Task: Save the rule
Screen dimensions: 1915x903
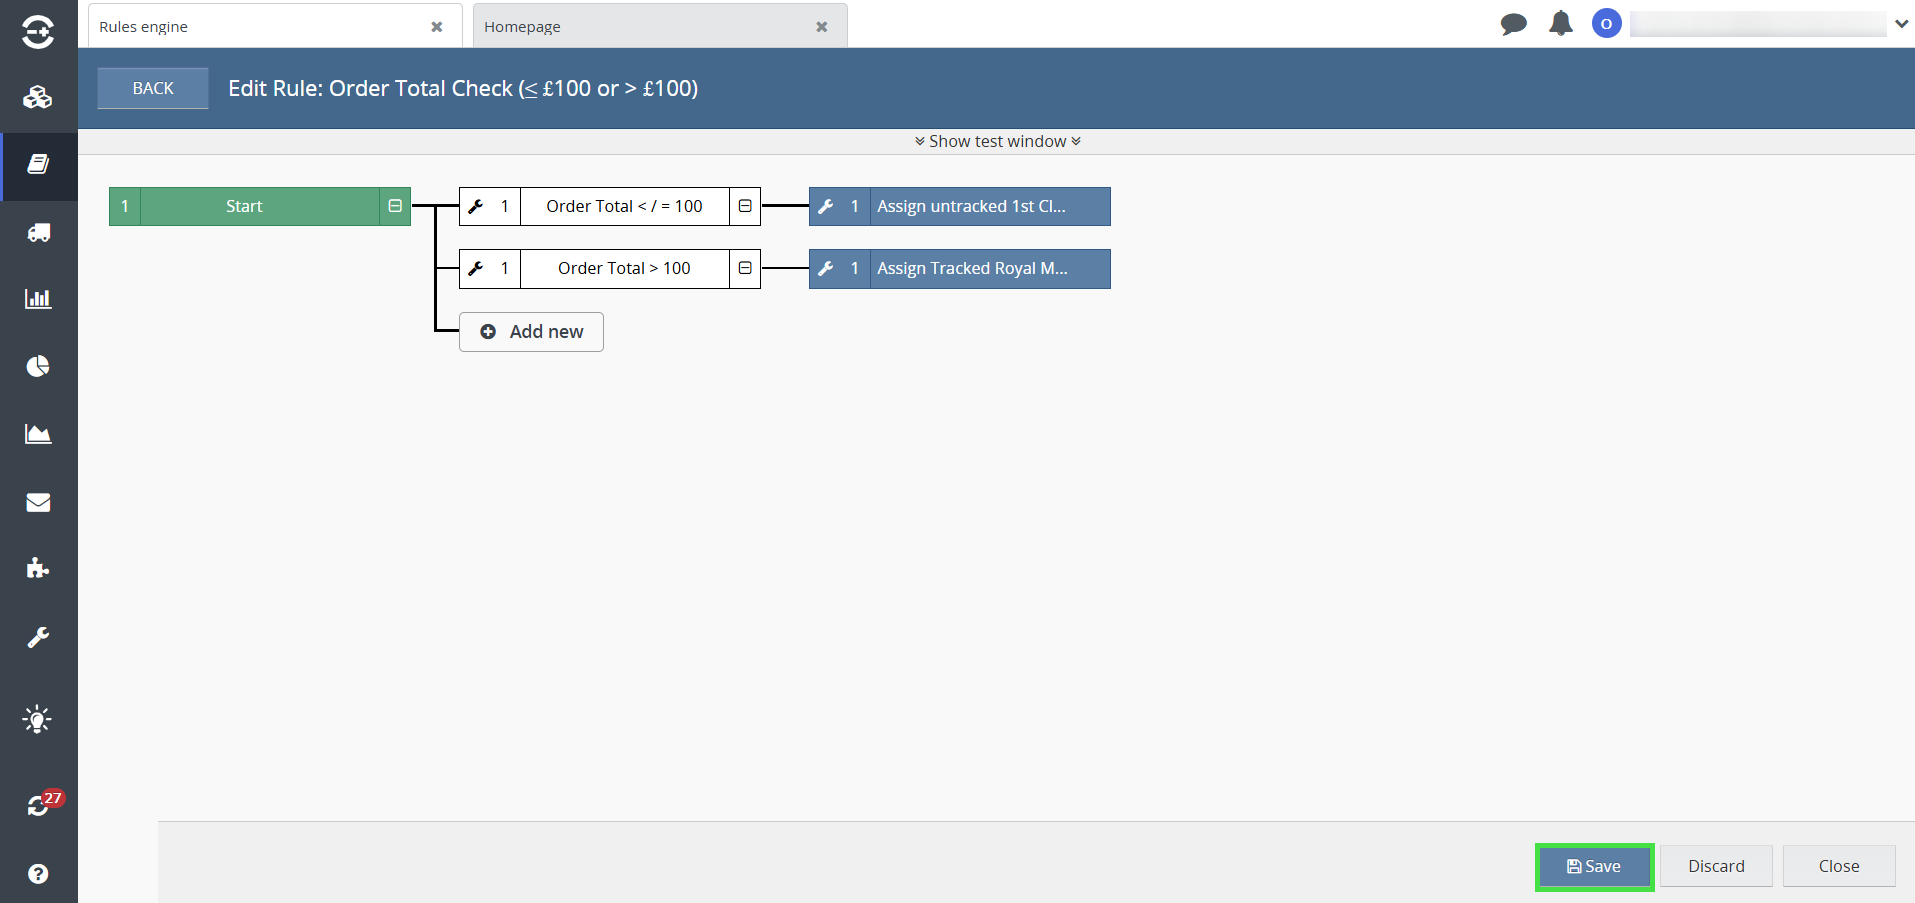Action: tap(1594, 866)
